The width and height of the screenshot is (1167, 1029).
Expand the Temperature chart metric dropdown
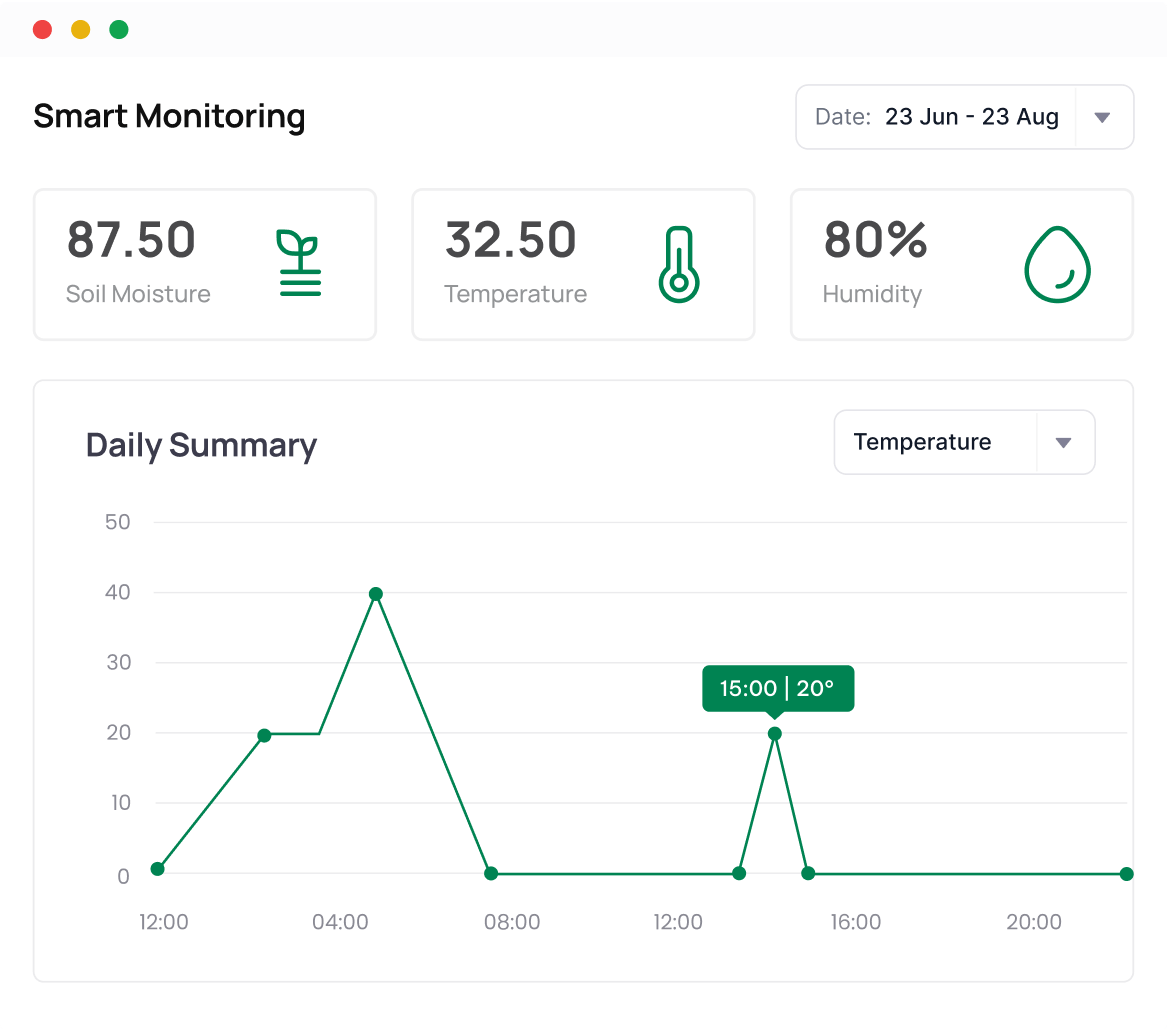tap(1064, 442)
